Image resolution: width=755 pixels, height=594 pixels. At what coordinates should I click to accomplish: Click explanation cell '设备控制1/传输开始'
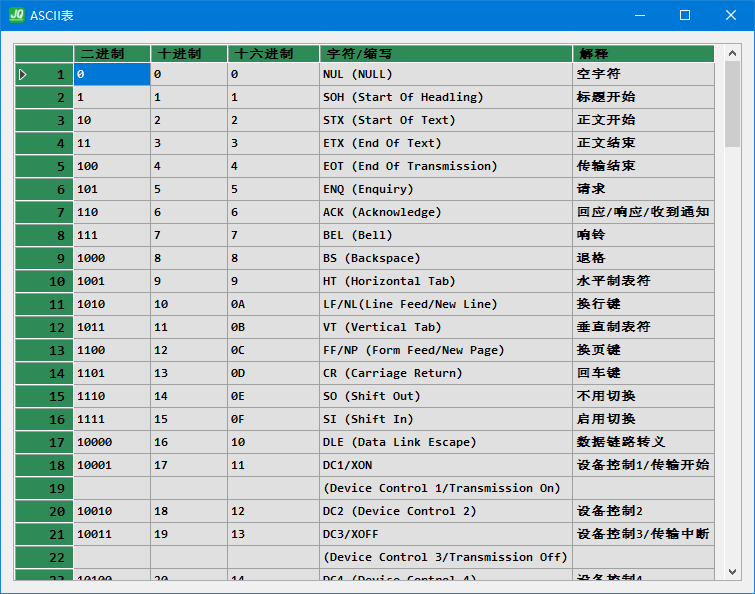(643, 465)
